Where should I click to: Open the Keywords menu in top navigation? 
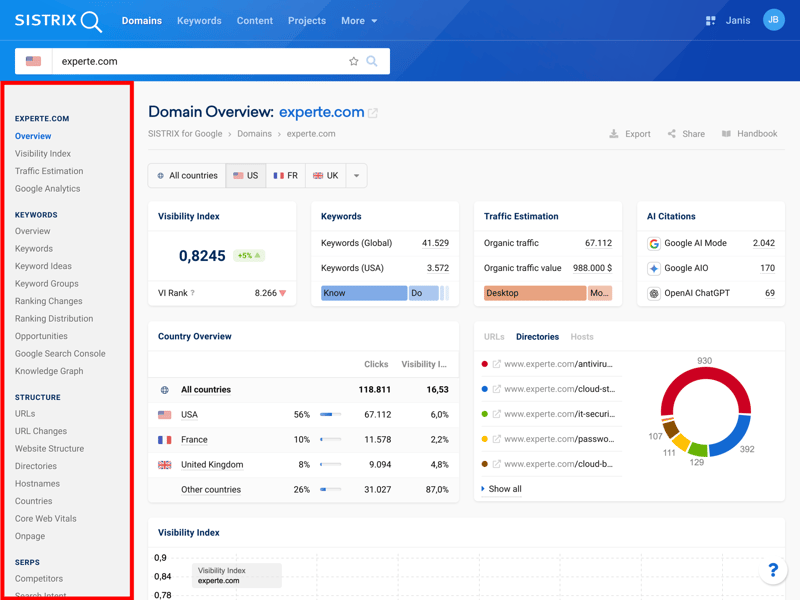(x=199, y=20)
